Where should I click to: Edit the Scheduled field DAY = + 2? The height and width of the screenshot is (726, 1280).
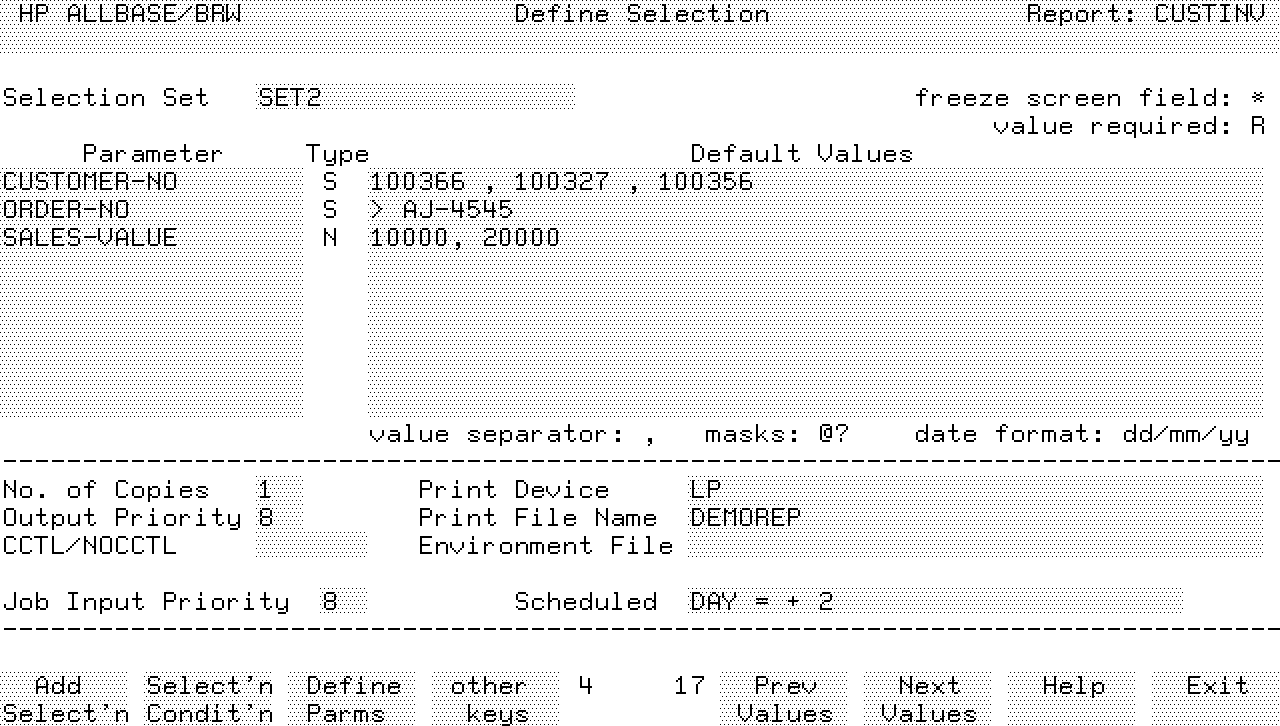pos(935,602)
